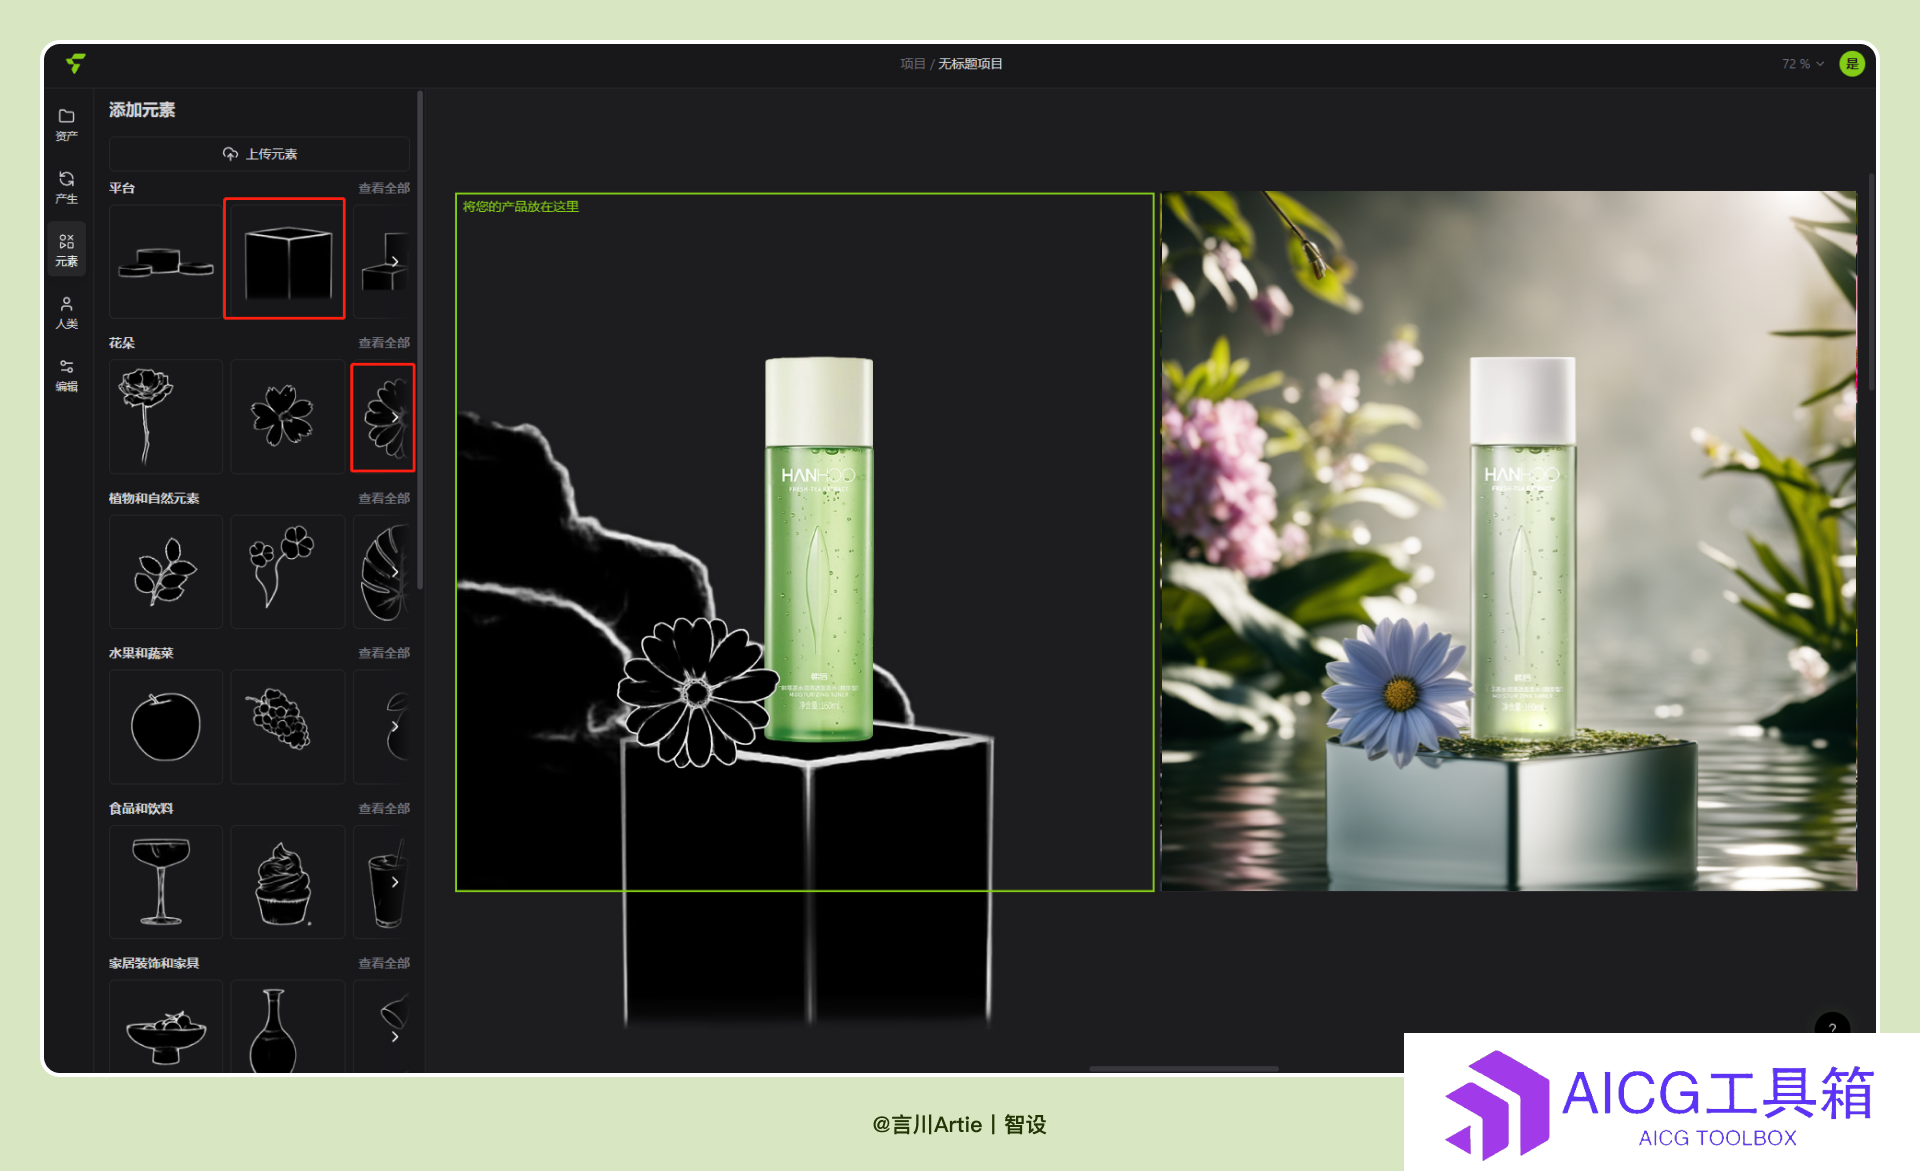The height and width of the screenshot is (1171, 1920).
Task: View all in the 家居装饰和家具 section
Action: [x=384, y=963]
